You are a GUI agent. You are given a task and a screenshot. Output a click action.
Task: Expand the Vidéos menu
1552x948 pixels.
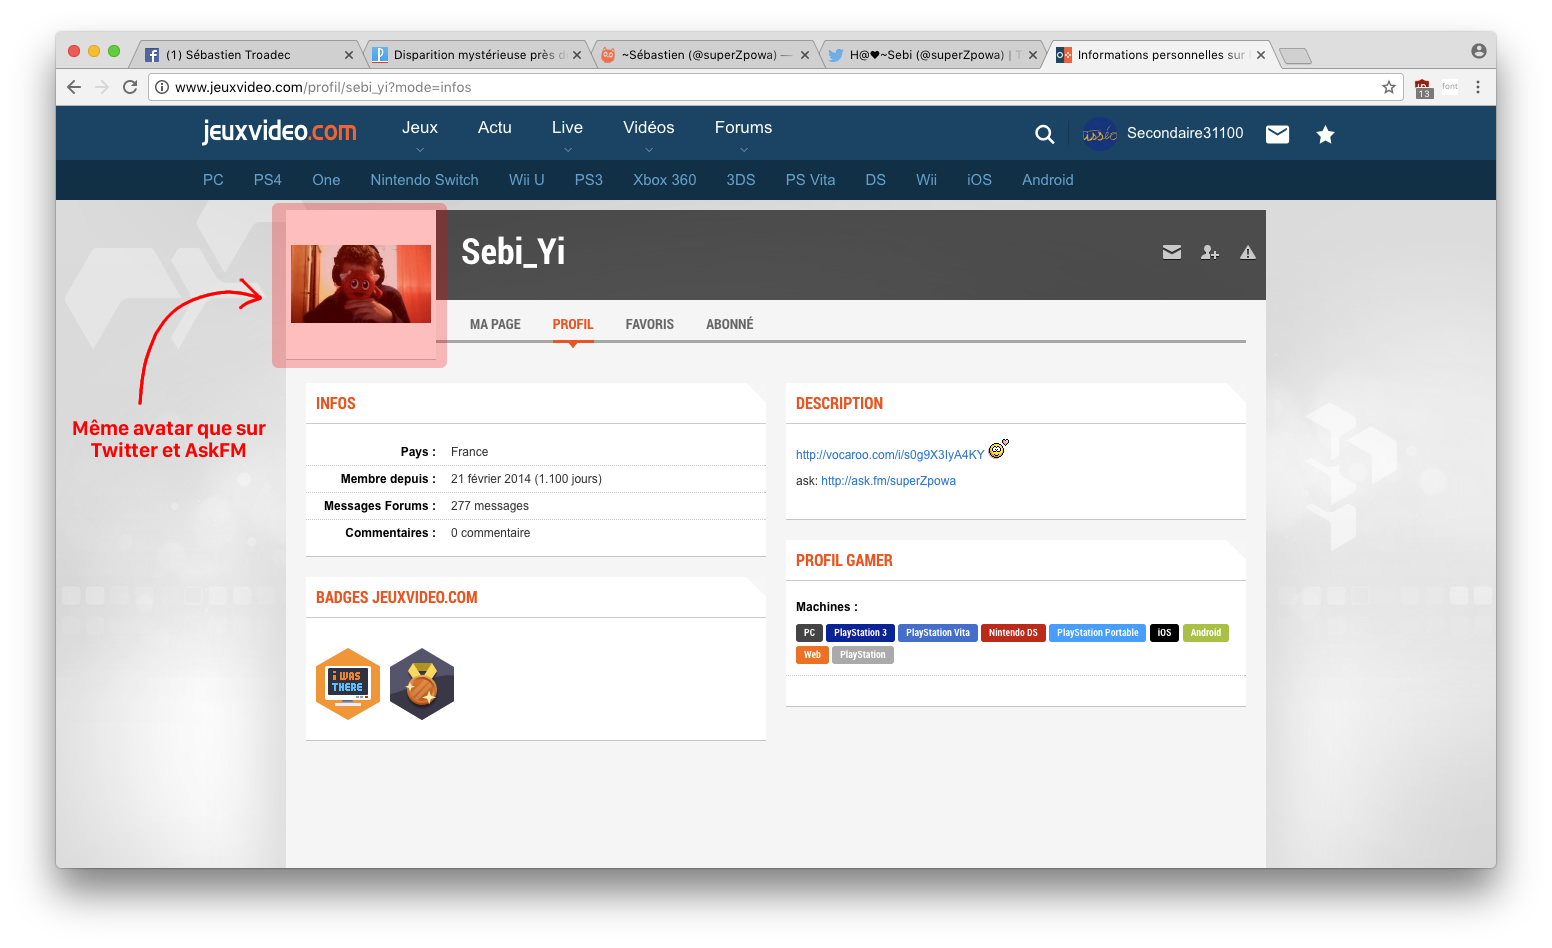(x=649, y=128)
